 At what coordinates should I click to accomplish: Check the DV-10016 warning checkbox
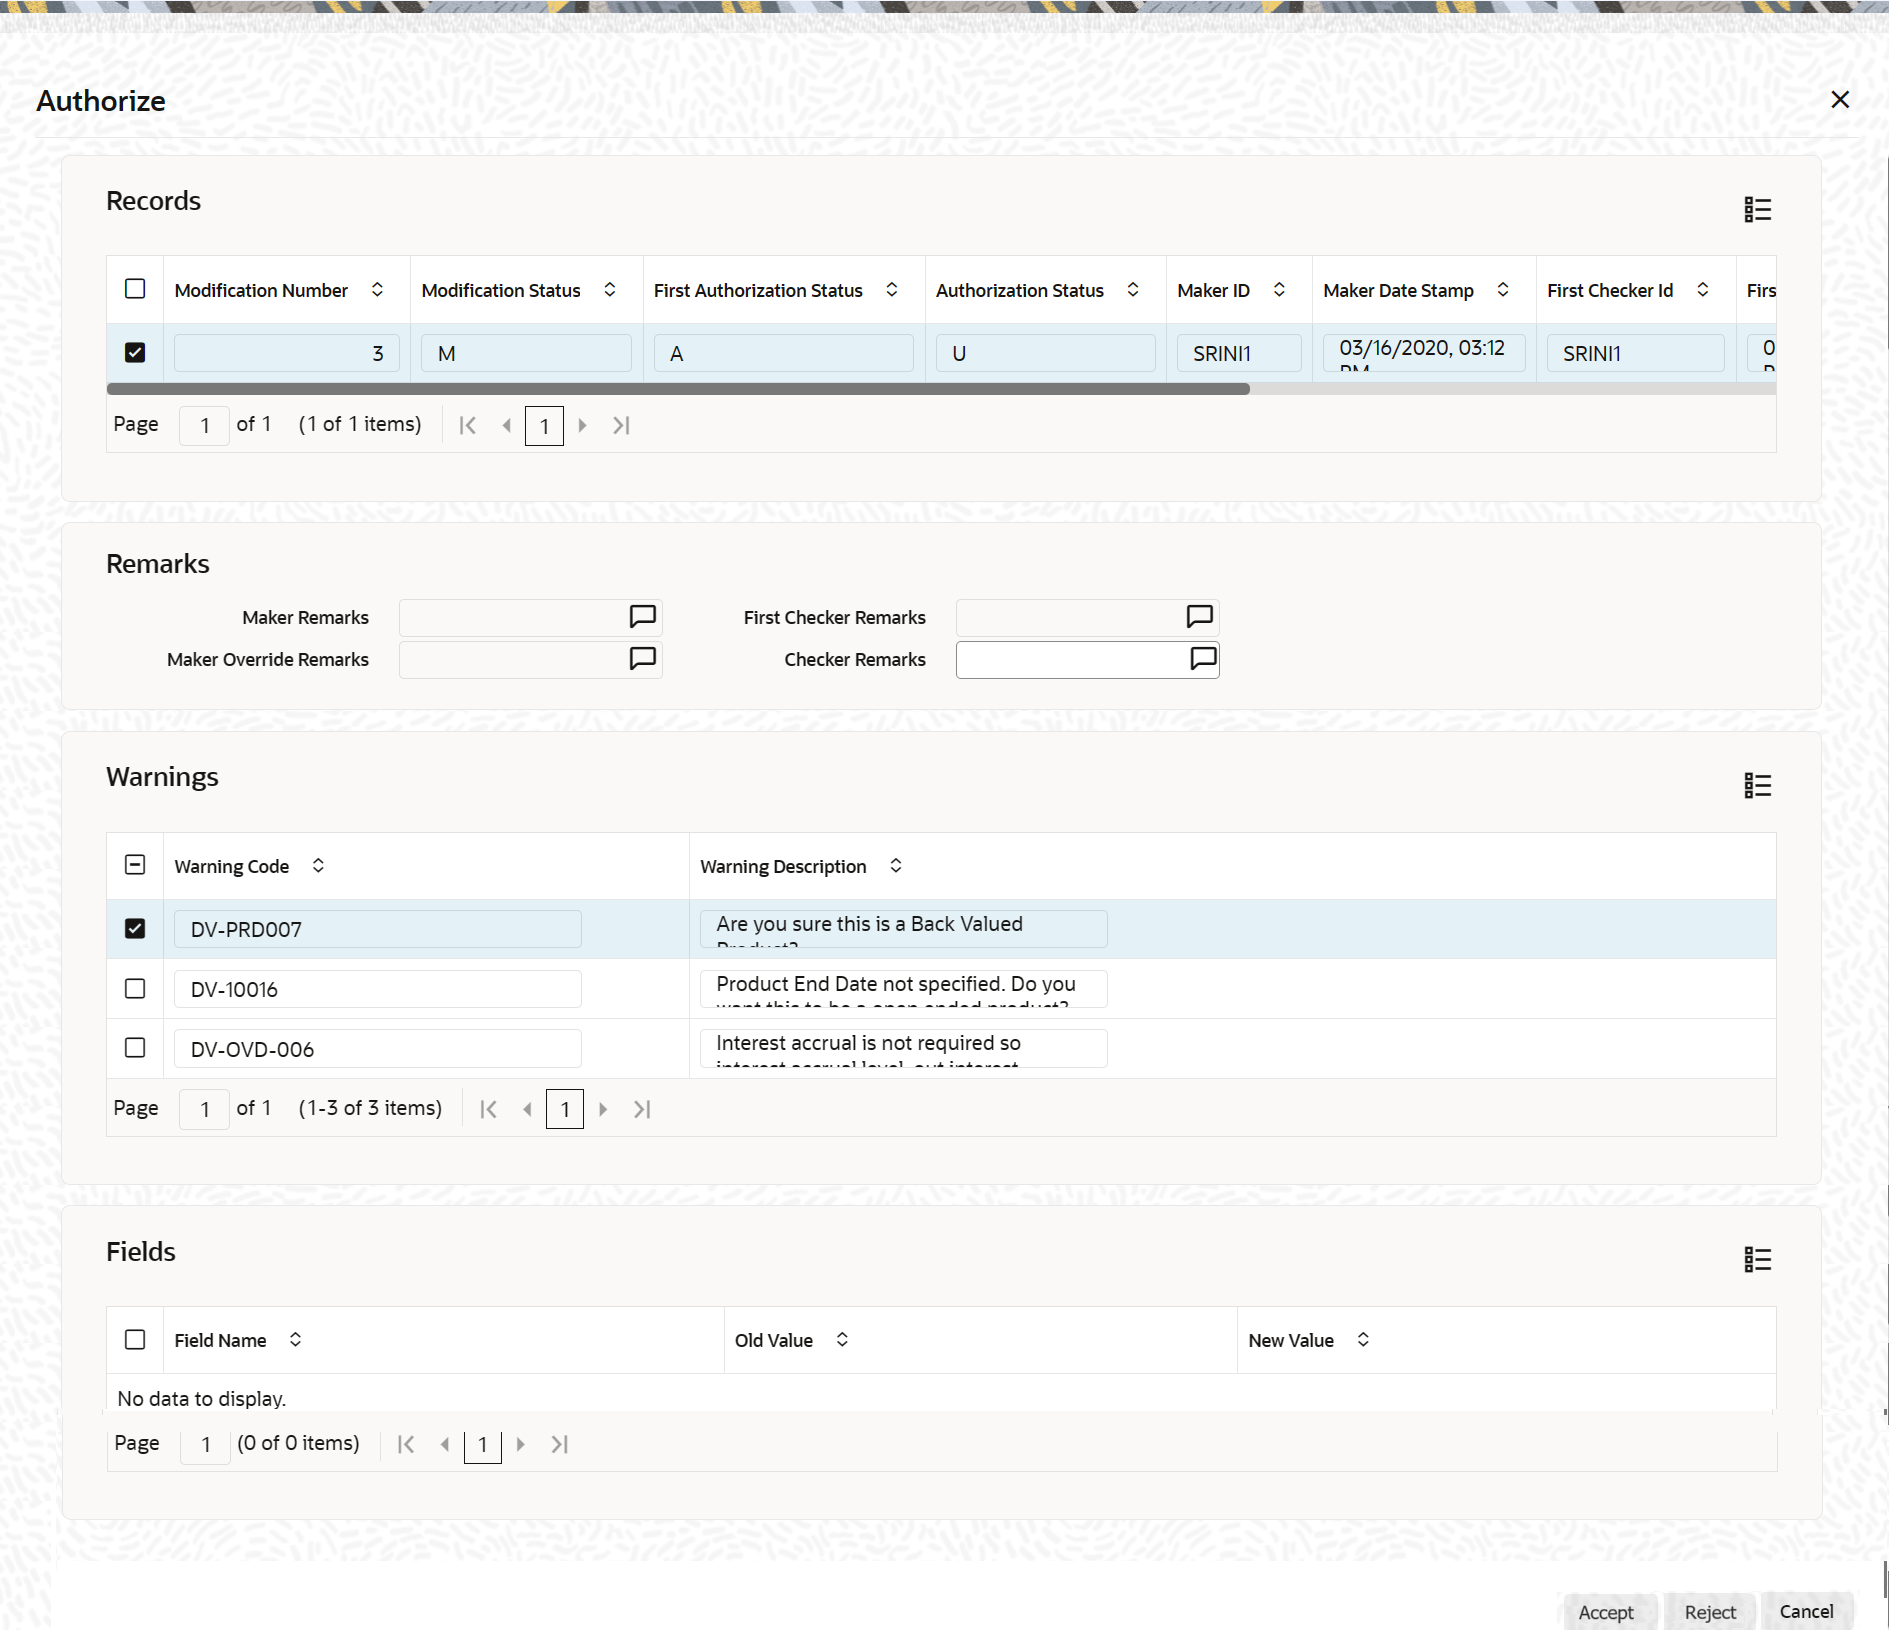coord(135,988)
